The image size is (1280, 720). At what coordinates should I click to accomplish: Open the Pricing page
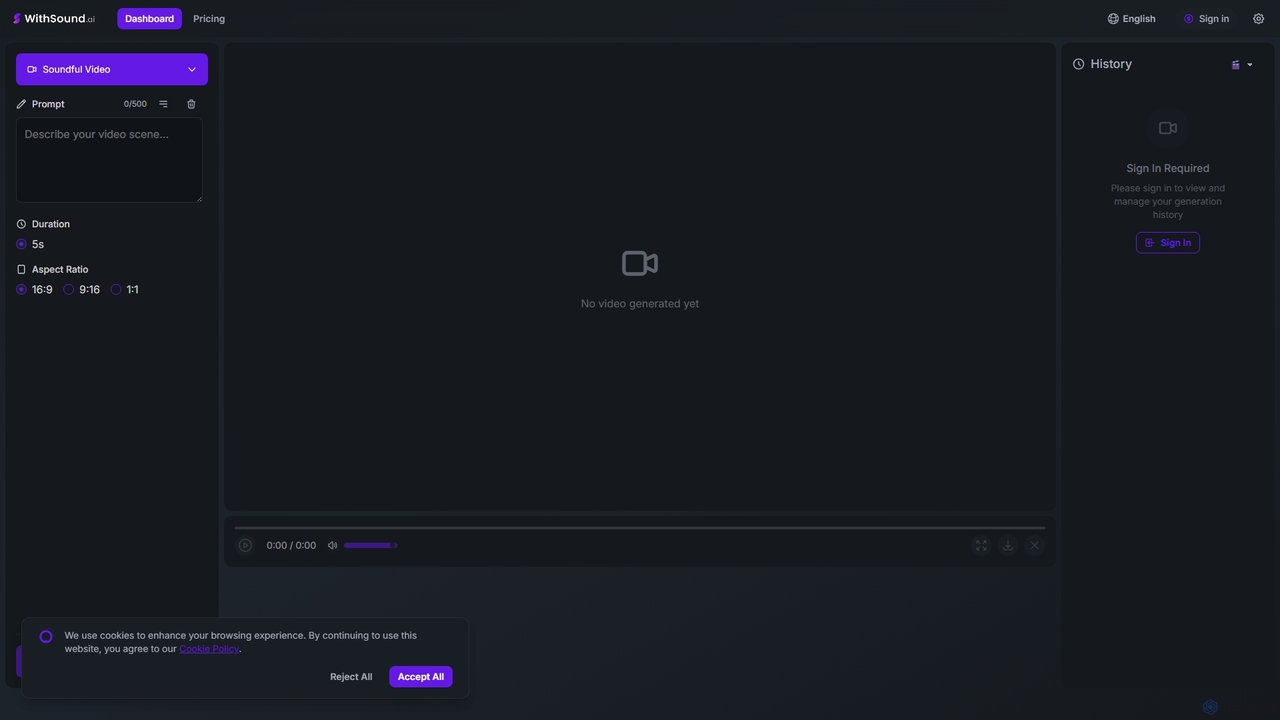[x=209, y=19]
